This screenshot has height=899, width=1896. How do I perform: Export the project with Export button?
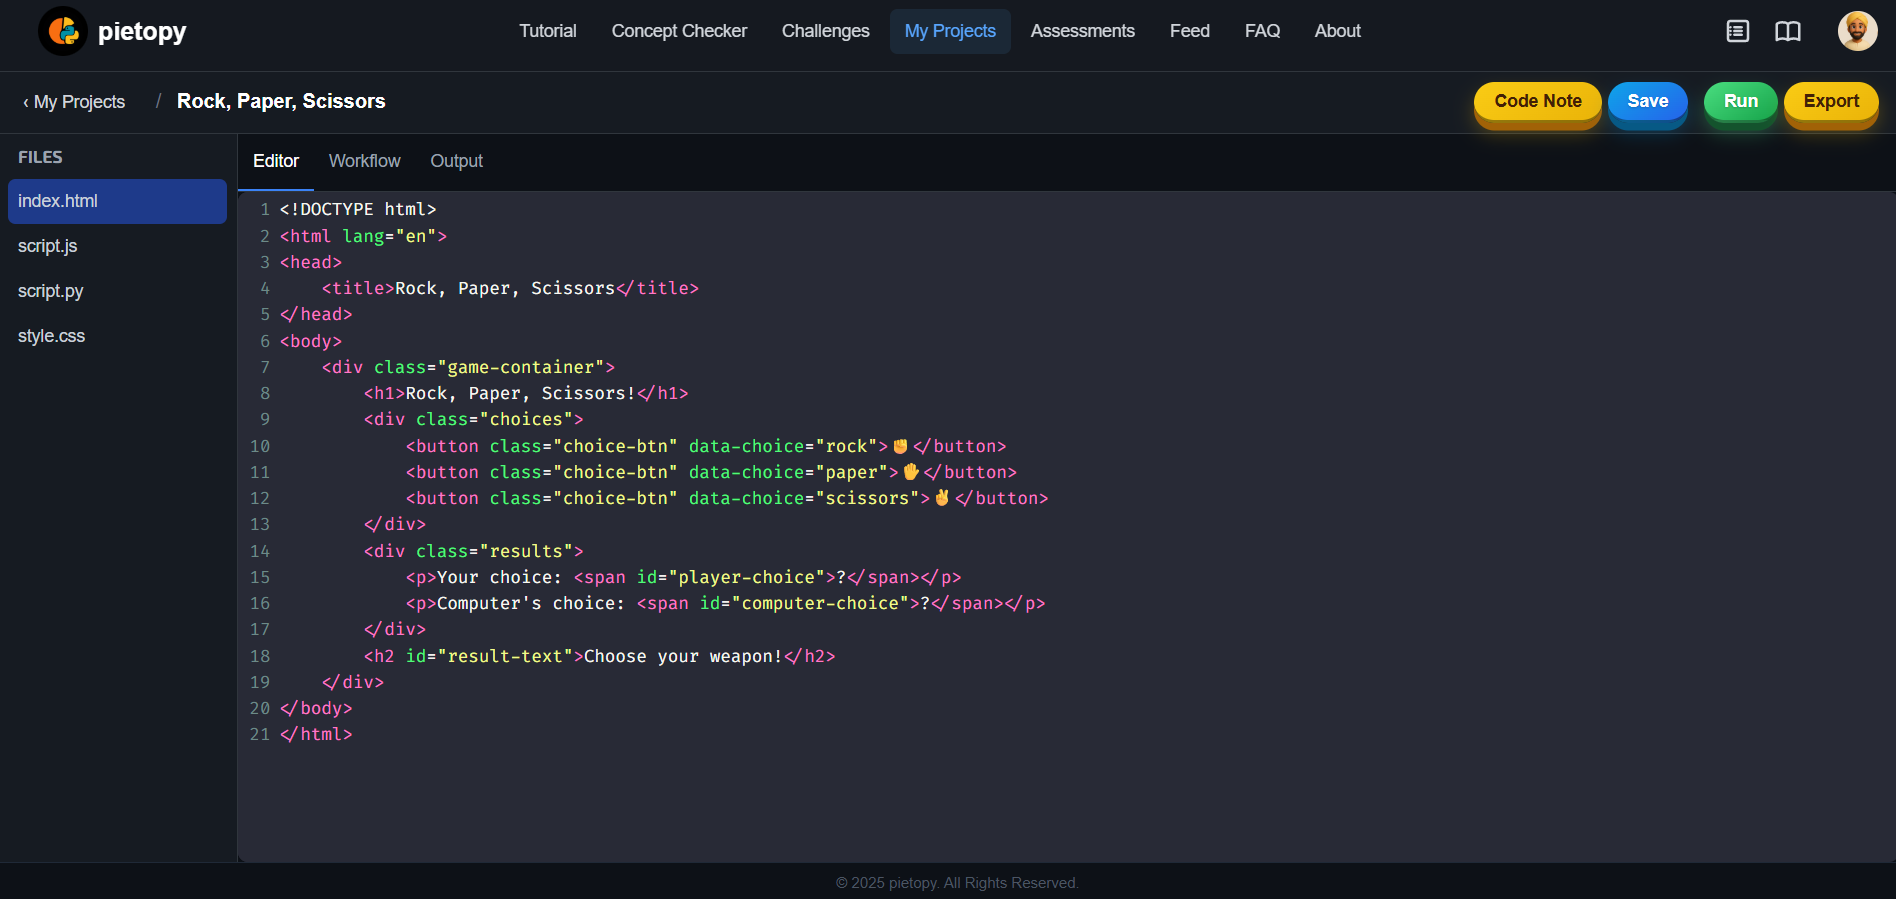point(1830,101)
